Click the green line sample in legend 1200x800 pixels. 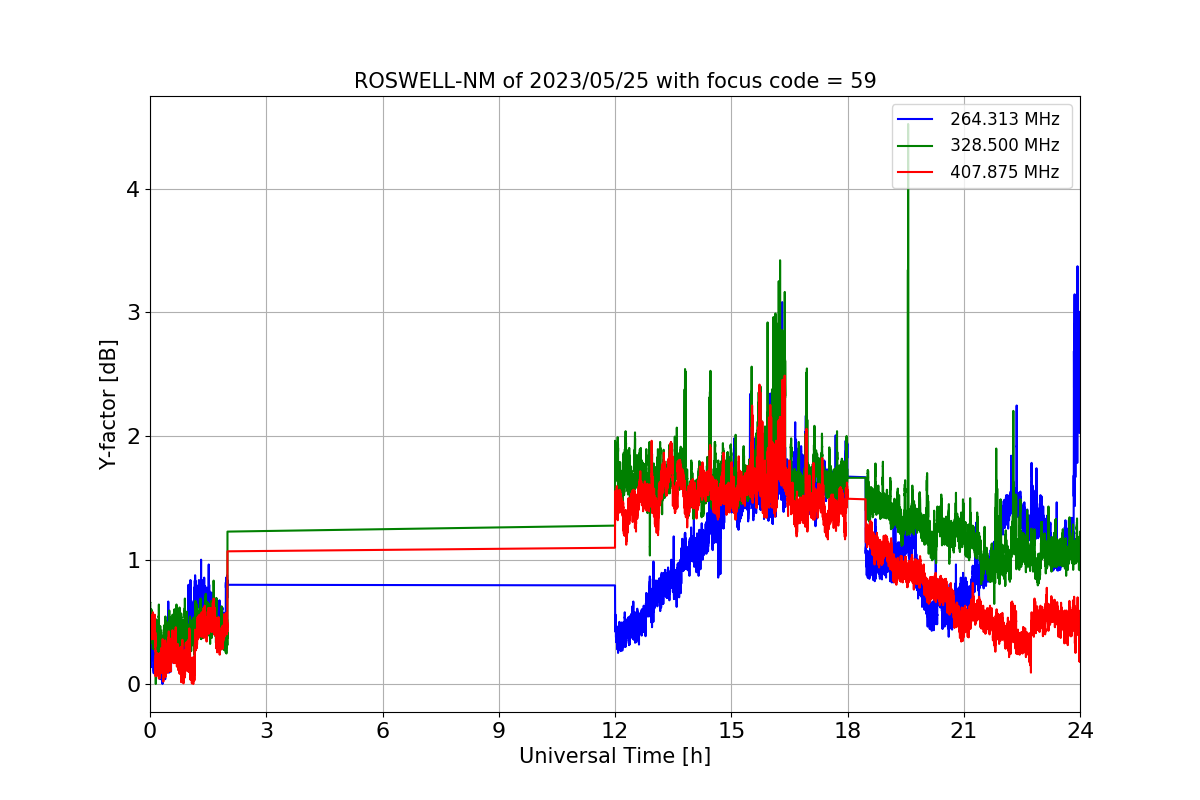pos(917,146)
